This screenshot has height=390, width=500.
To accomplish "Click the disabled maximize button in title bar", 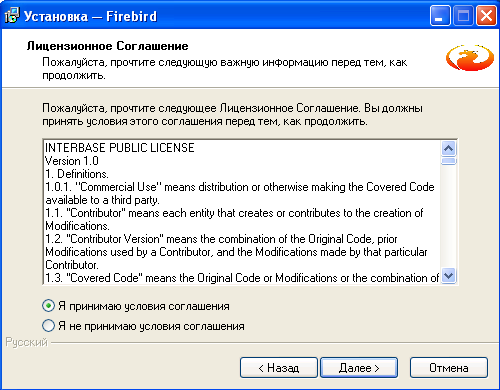I will coord(463,16).
